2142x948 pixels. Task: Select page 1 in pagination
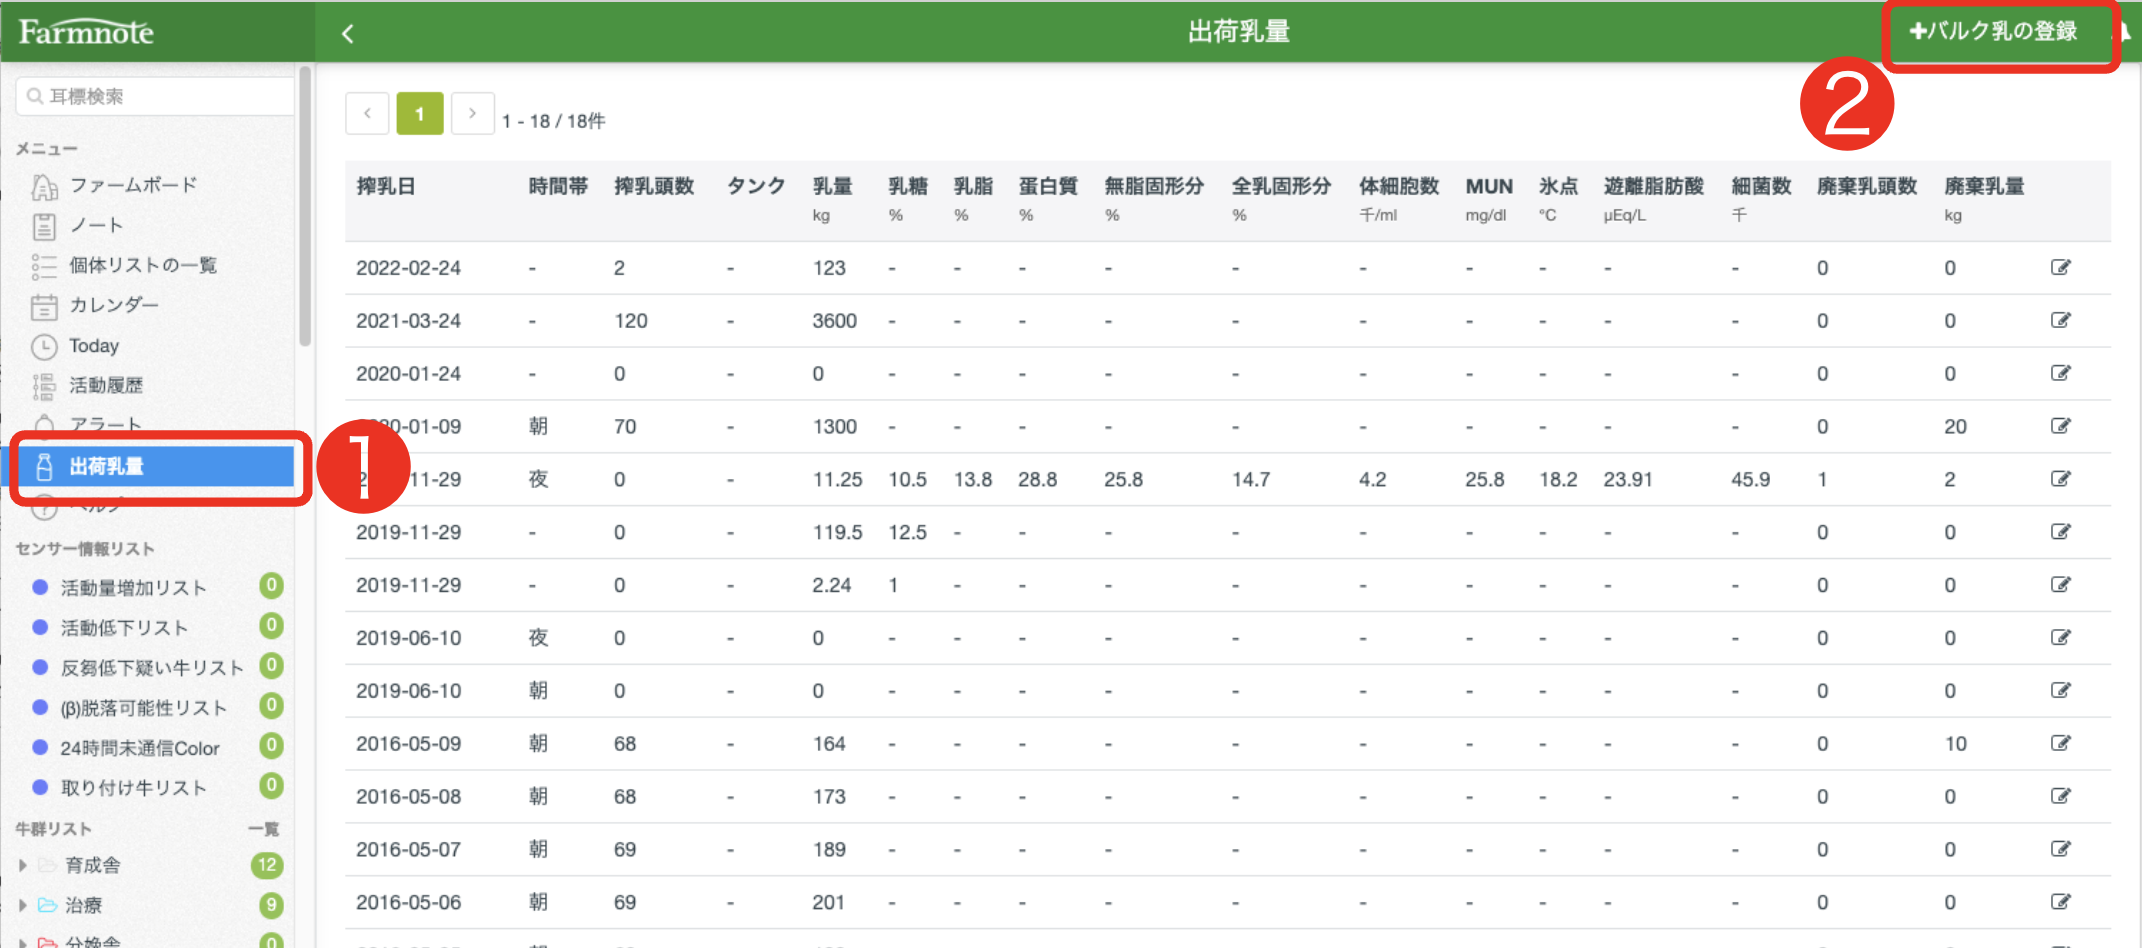click(420, 113)
